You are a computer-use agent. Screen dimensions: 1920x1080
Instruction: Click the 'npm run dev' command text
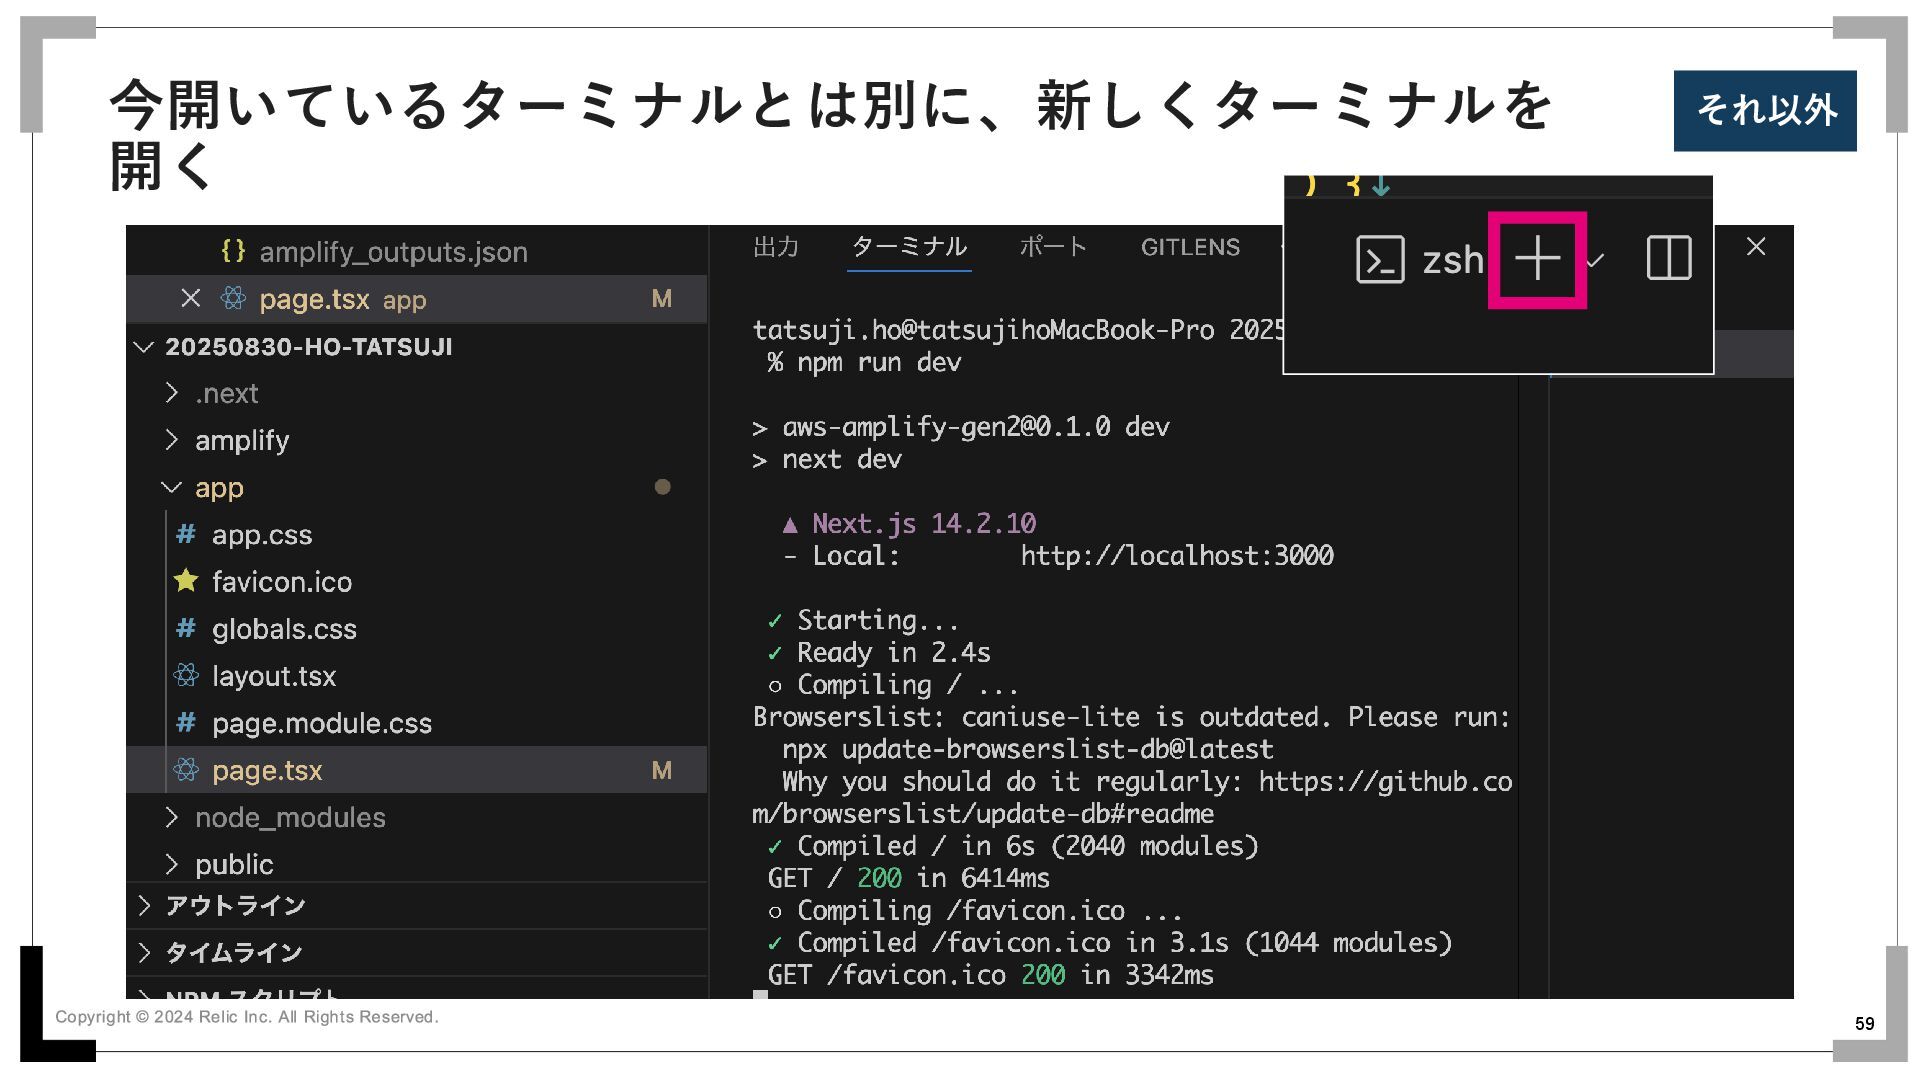coord(879,363)
